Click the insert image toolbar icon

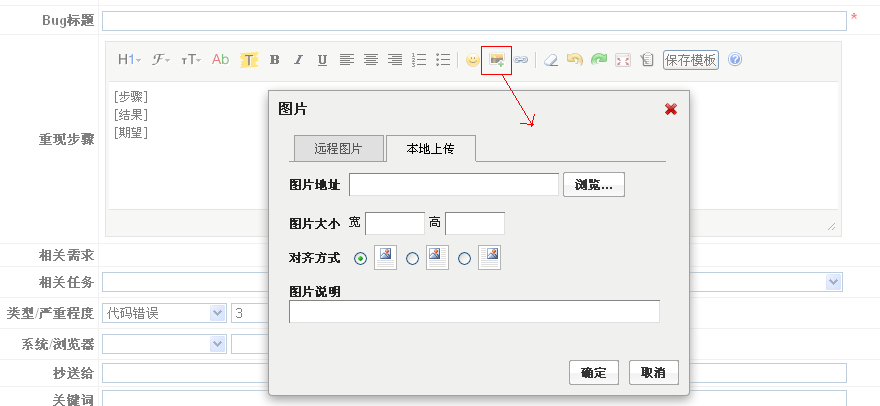[x=497, y=60]
